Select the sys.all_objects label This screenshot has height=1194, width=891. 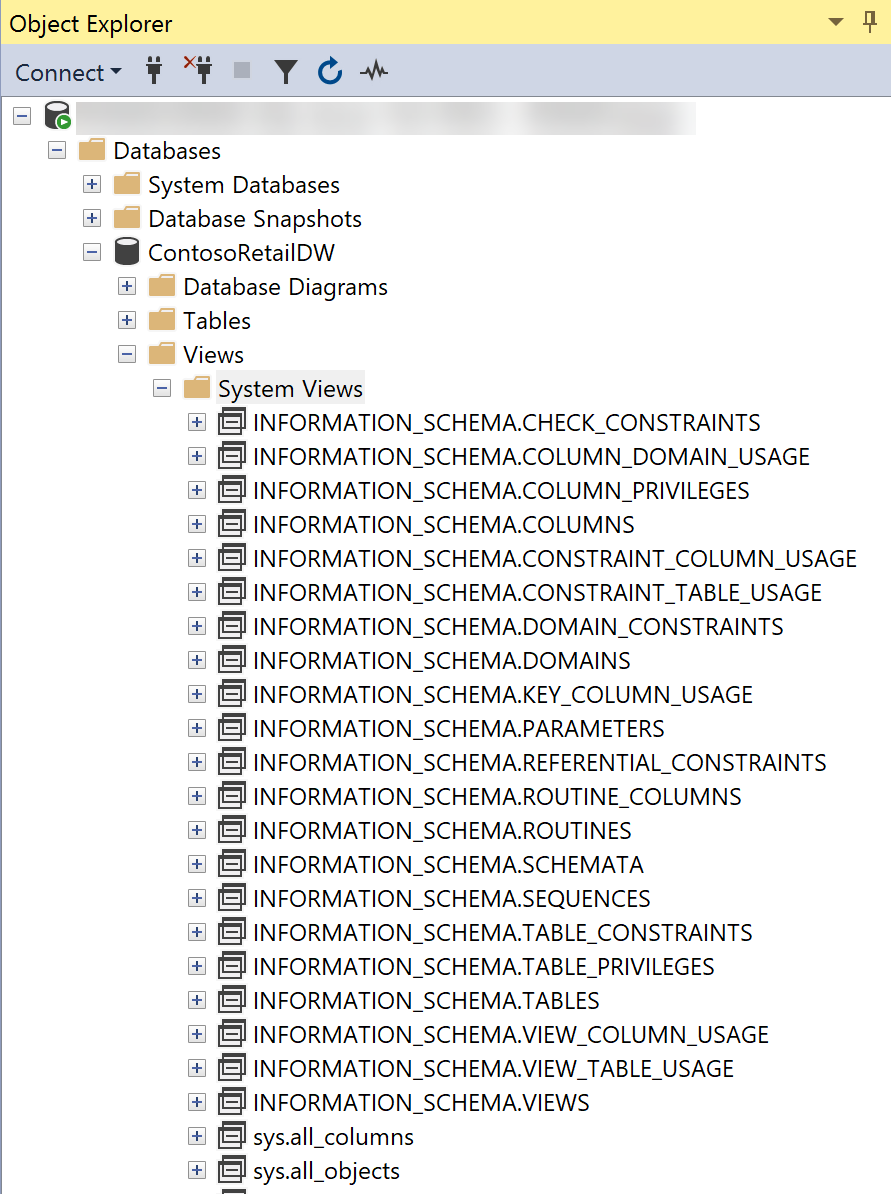tap(326, 1171)
